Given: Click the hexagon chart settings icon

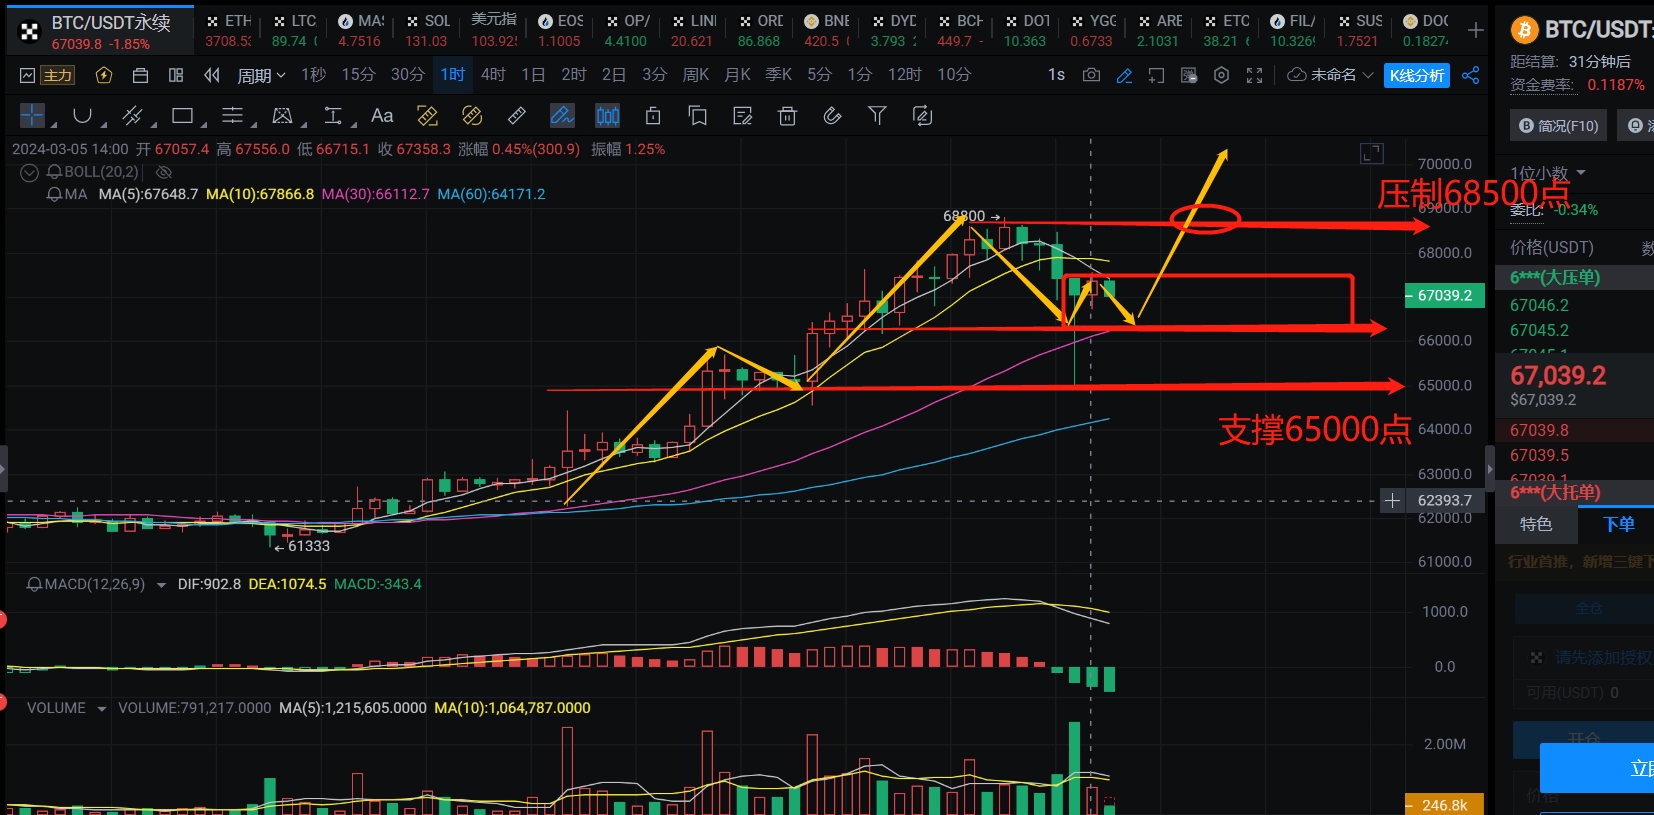Looking at the screenshot, I should pyautogui.click(x=1221, y=75).
